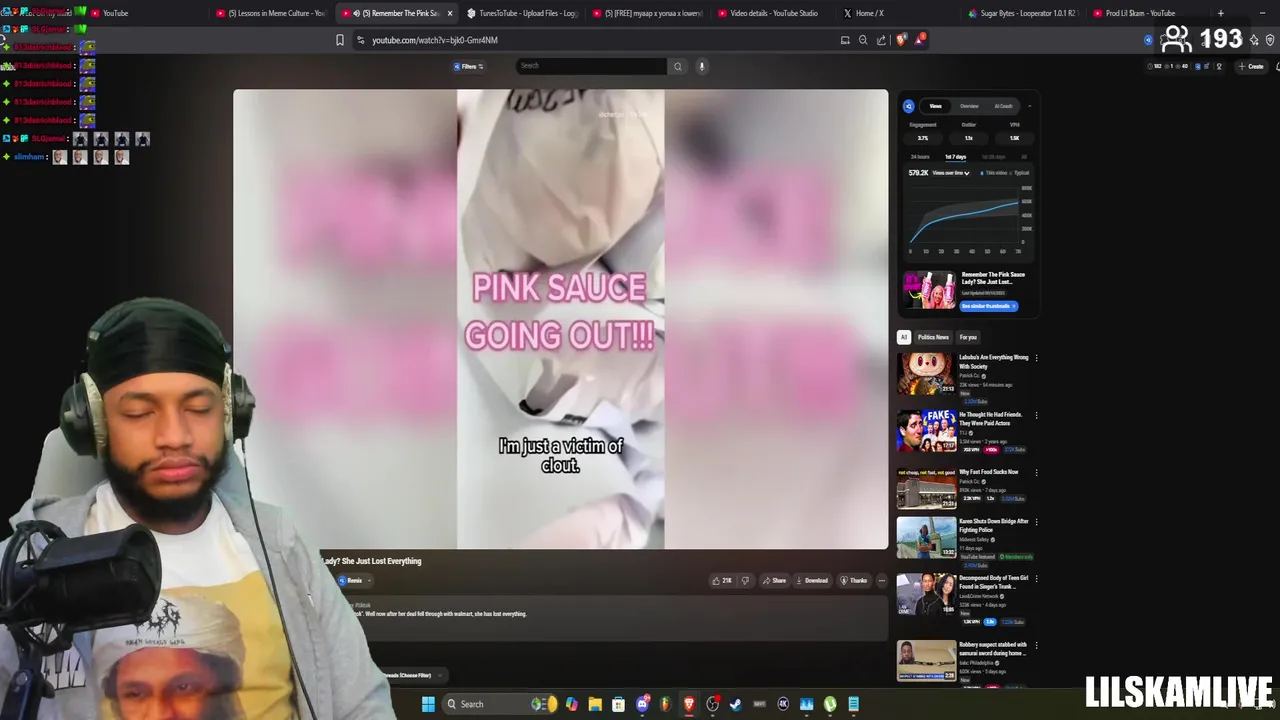
Task: Open Labubu's Are Everything Wrong thumbnail
Action: coord(926,374)
